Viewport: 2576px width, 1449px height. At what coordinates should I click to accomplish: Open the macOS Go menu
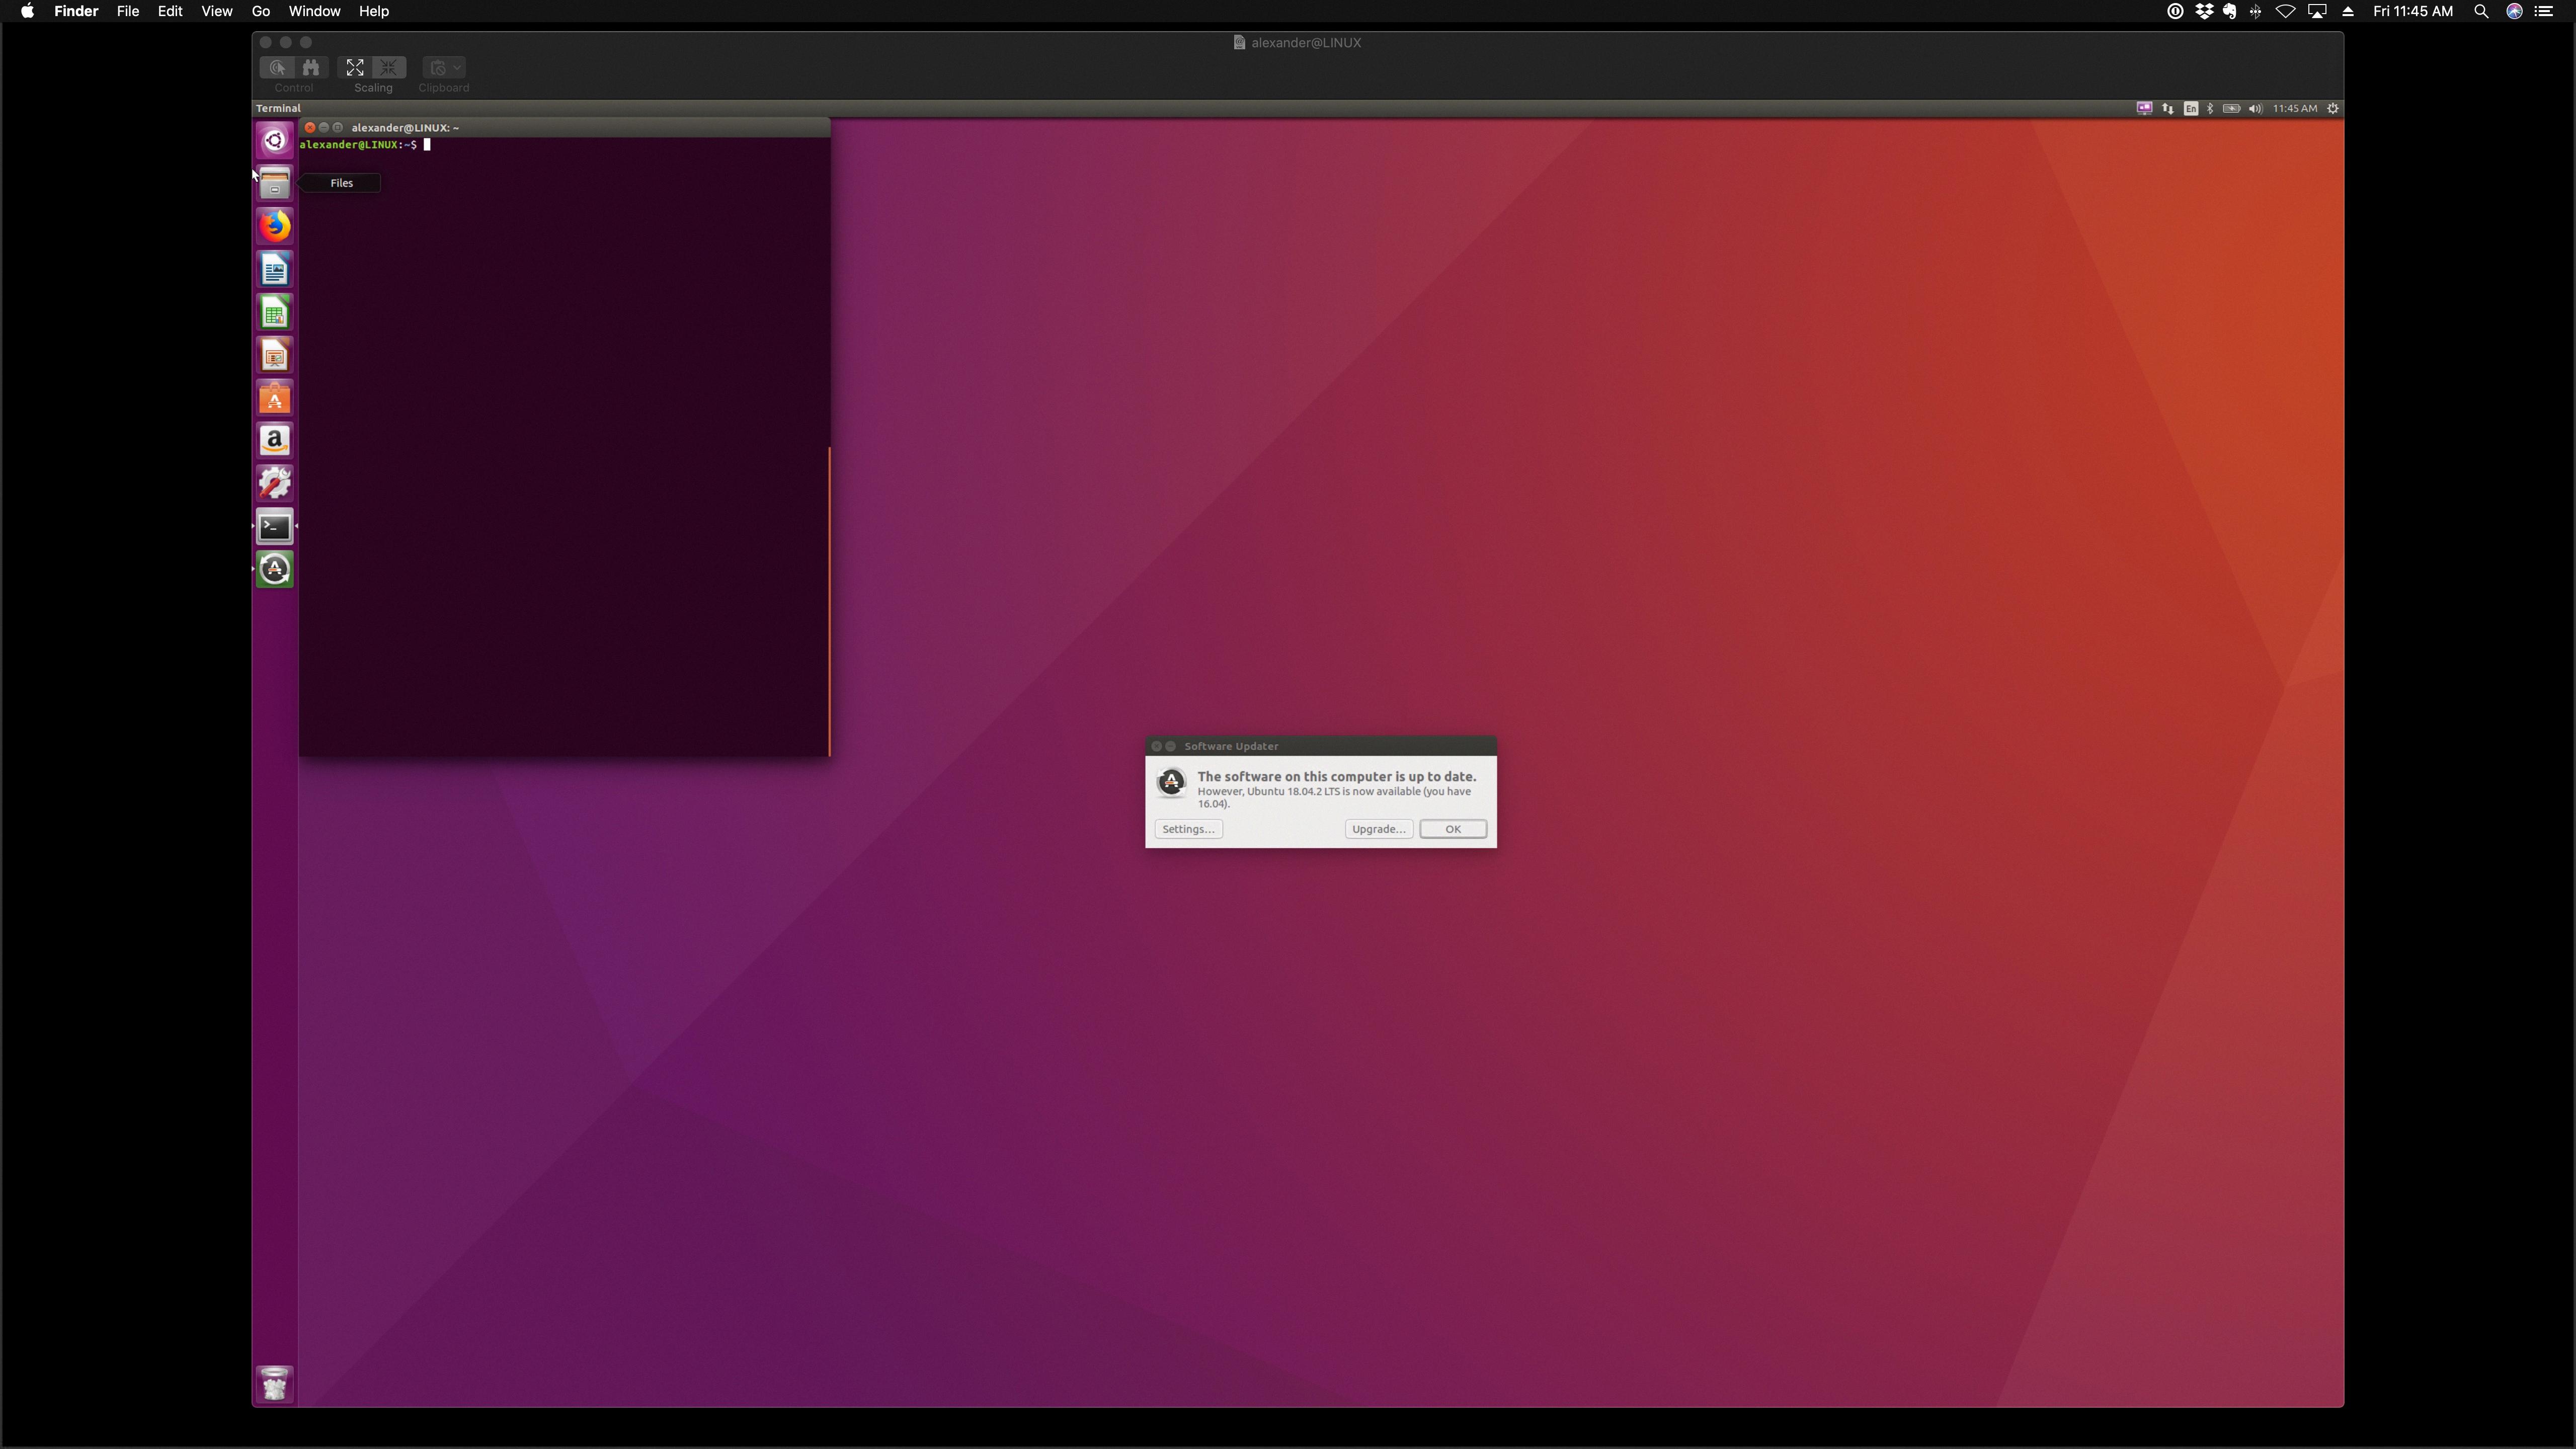pos(260,11)
